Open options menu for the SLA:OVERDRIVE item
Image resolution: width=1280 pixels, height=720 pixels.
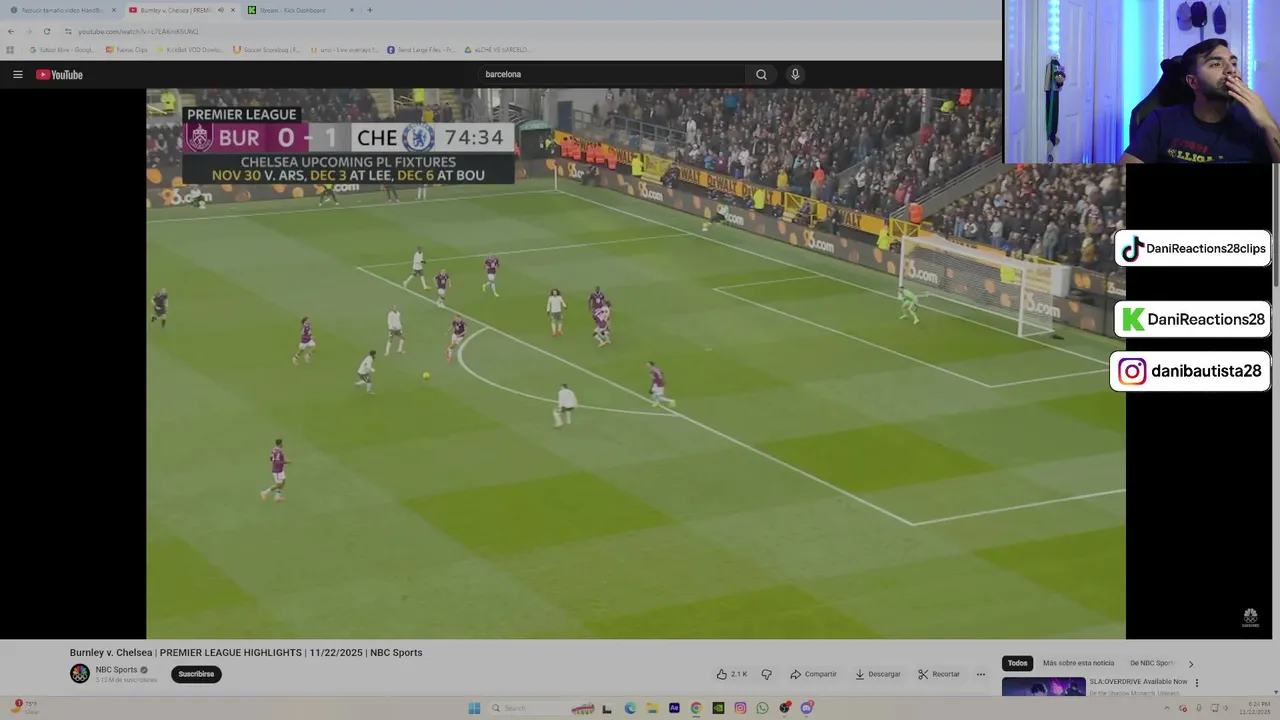pyautogui.click(x=1196, y=683)
